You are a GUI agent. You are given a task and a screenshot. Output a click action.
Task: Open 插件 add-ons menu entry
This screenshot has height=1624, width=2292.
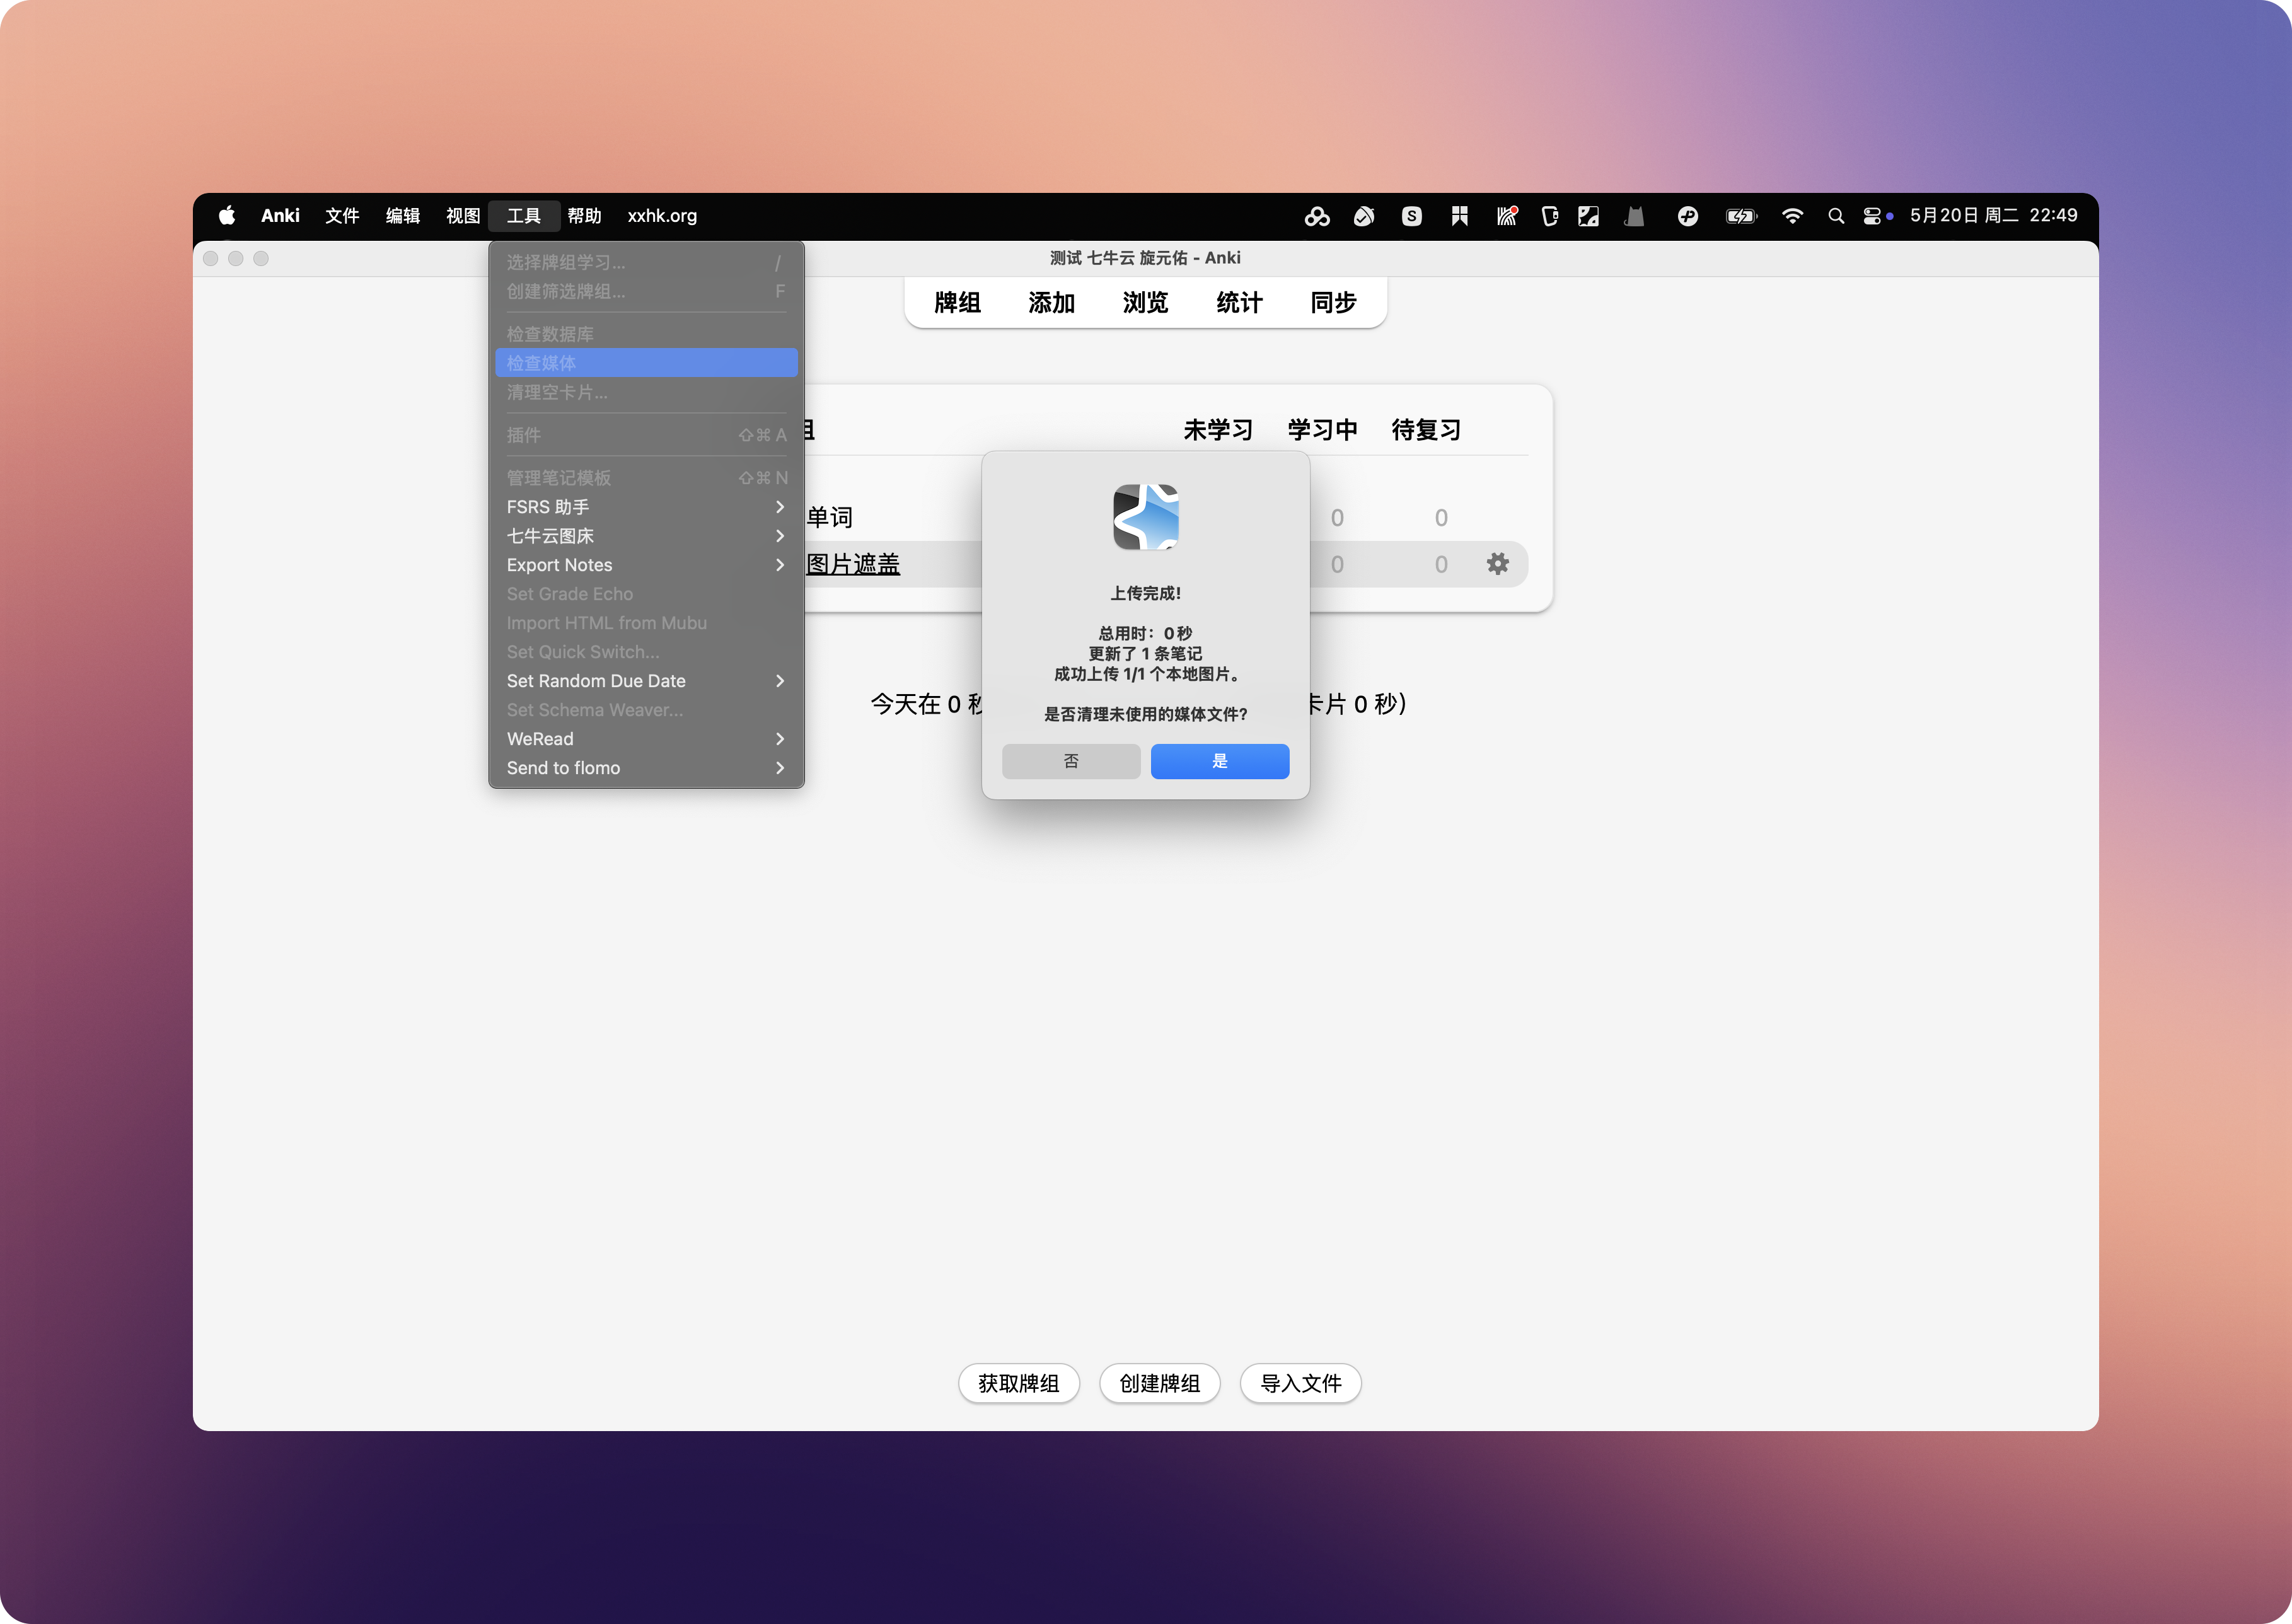point(646,435)
